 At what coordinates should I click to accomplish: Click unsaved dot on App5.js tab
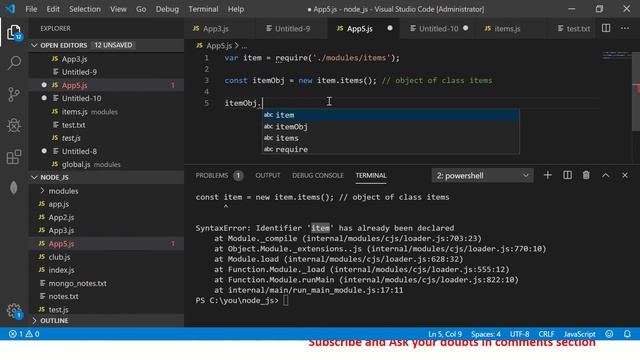click(x=390, y=28)
